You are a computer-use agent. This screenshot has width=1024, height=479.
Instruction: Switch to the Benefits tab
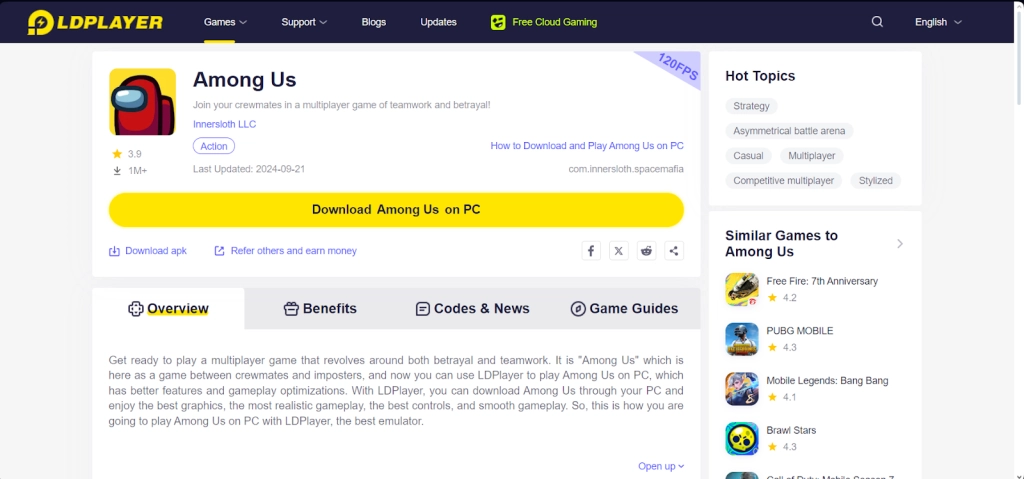coord(320,308)
